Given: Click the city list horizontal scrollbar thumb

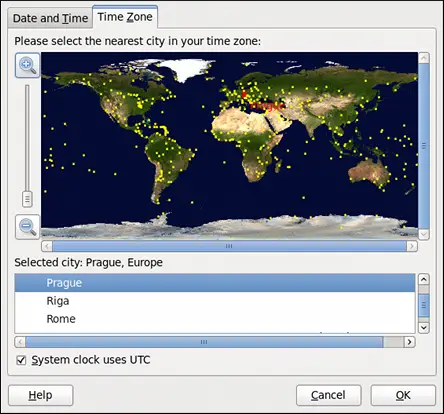Looking at the screenshot, I should coord(204,342).
